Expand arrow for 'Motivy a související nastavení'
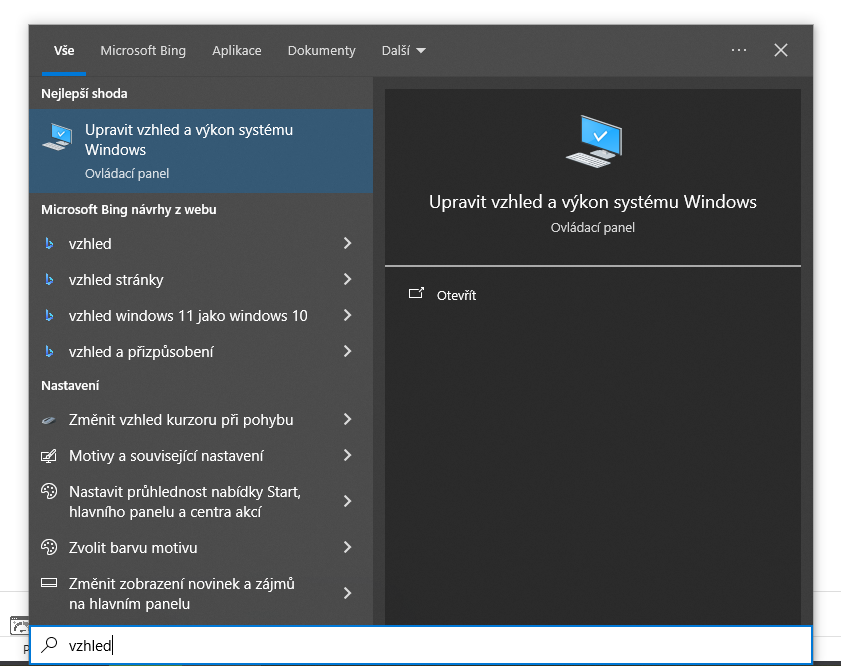Viewport: 841px width, 666px height. (x=348, y=456)
